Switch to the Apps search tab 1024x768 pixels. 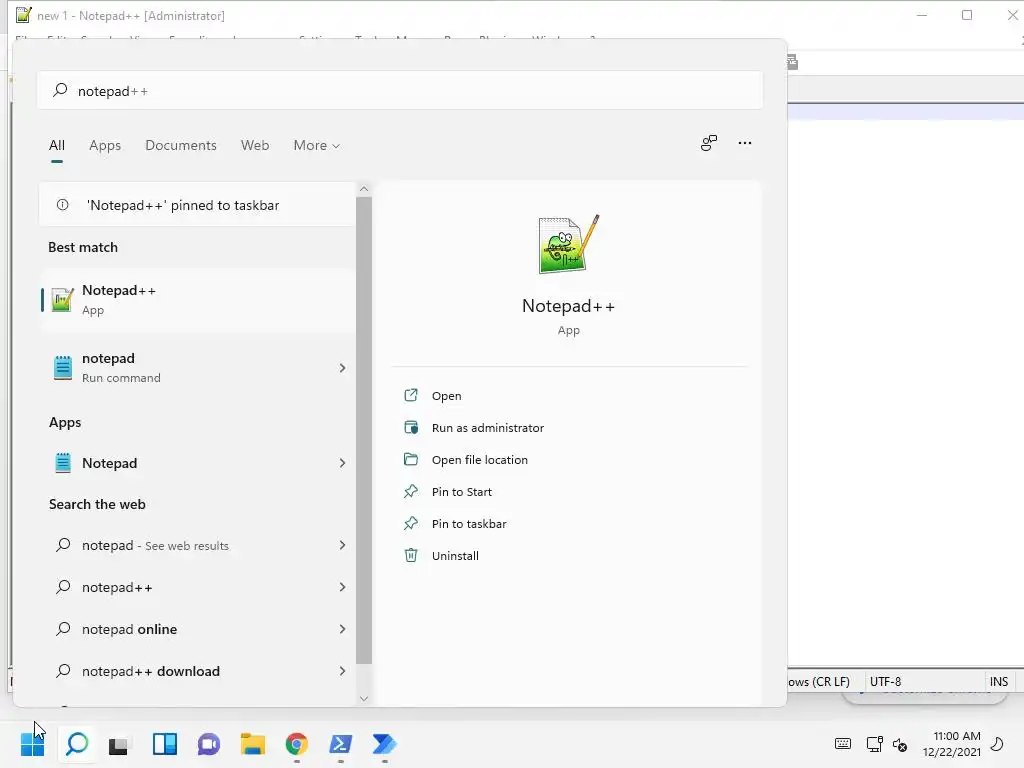coord(105,145)
